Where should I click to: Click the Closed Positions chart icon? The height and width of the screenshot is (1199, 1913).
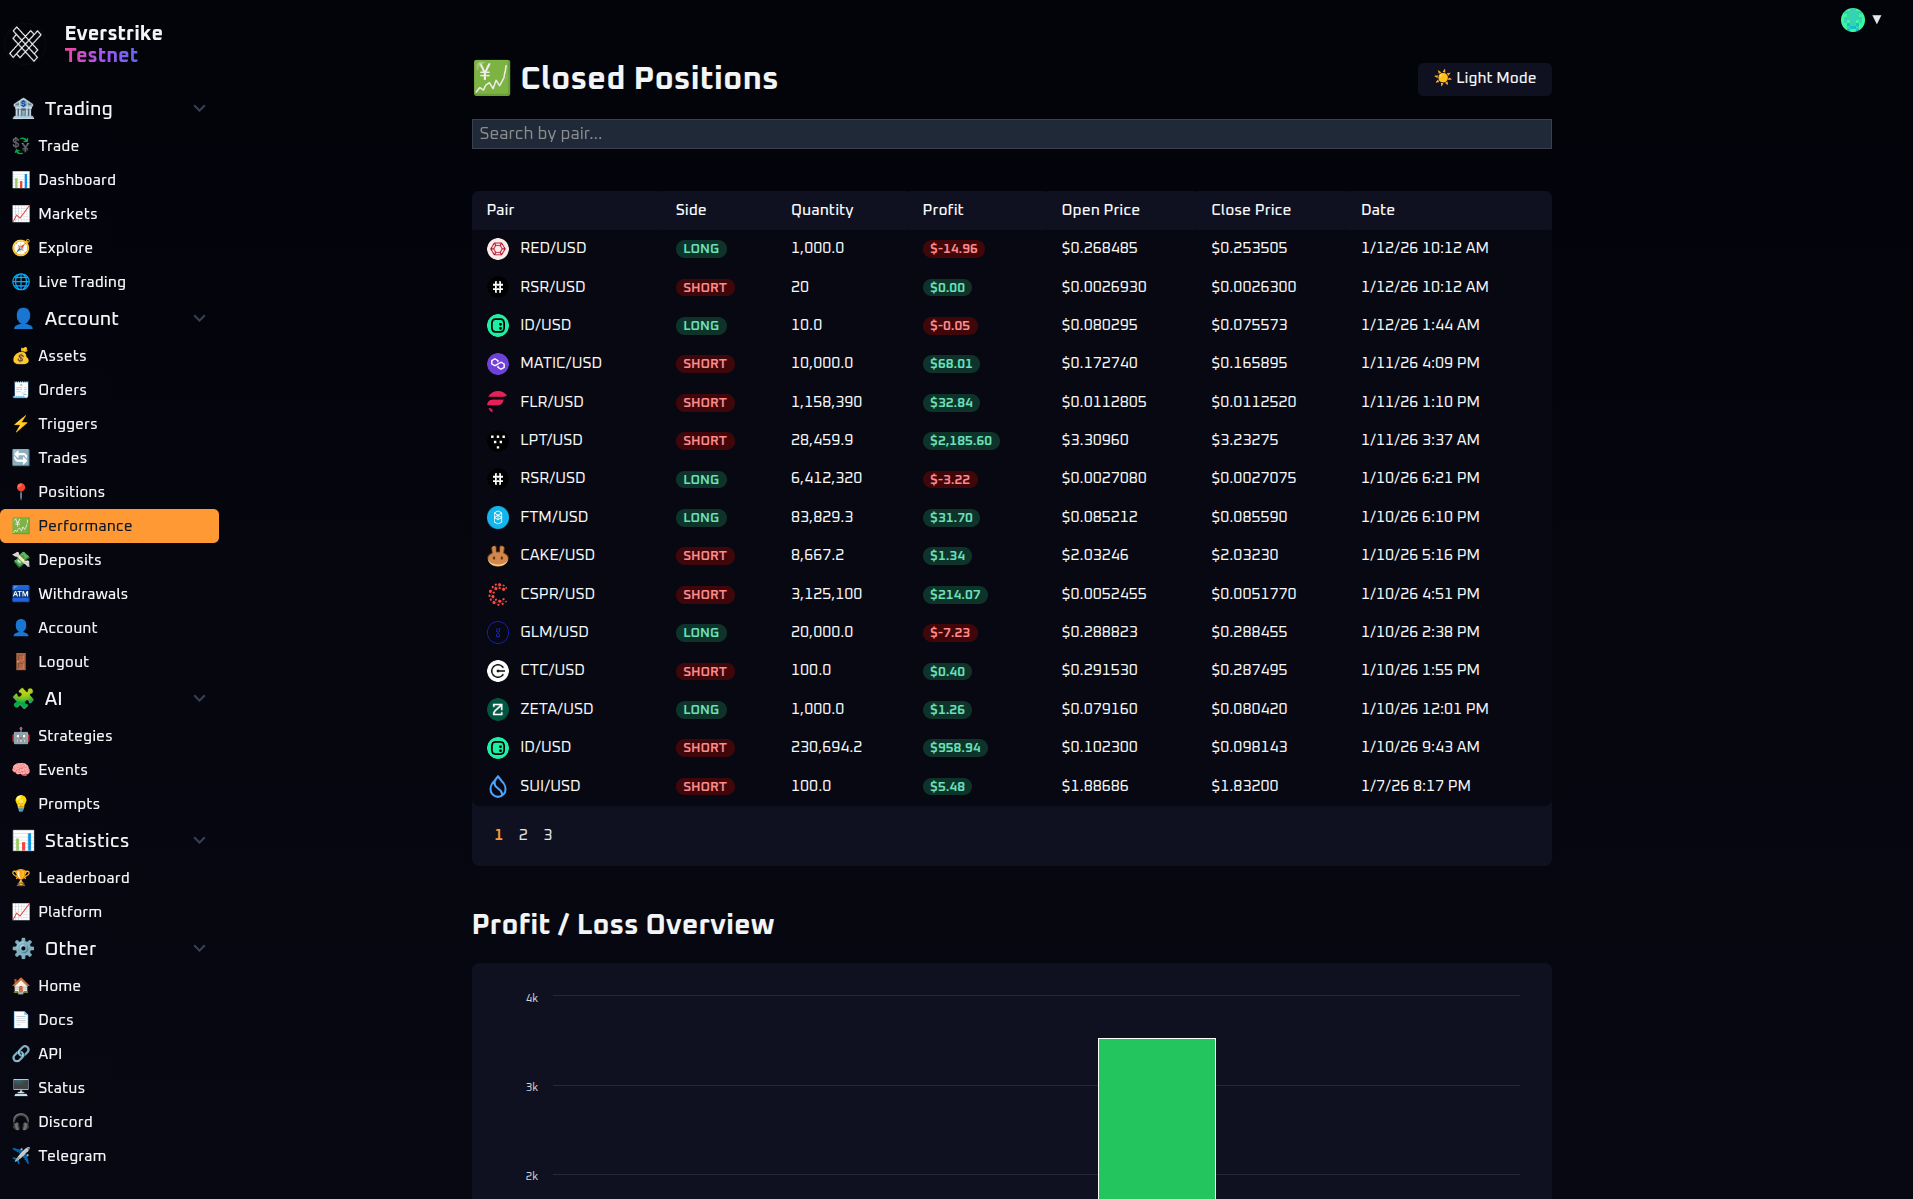[491, 78]
